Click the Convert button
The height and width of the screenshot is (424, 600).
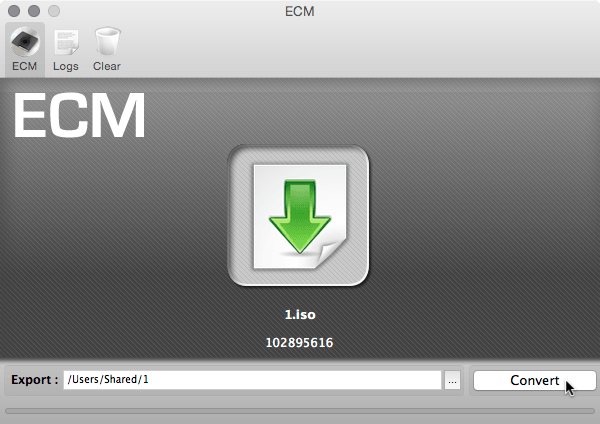pos(535,380)
